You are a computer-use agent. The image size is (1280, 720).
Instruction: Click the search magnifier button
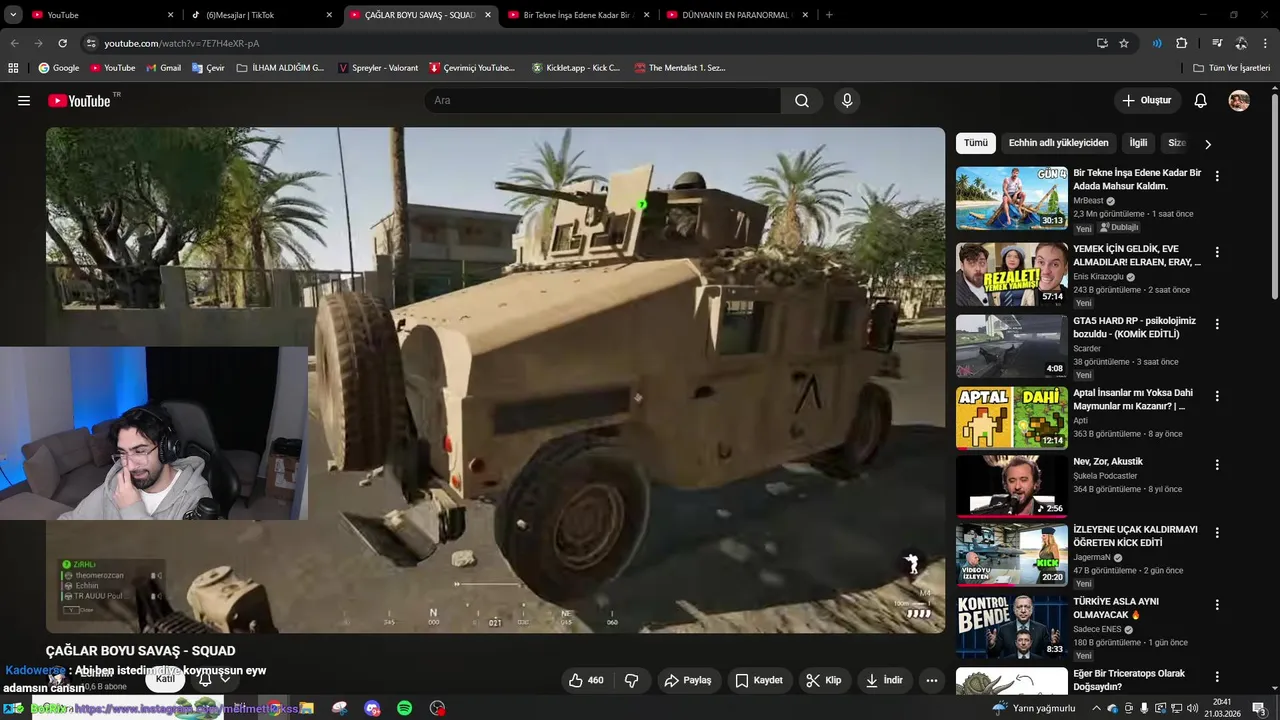pyautogui.click(x=802, y=100)
